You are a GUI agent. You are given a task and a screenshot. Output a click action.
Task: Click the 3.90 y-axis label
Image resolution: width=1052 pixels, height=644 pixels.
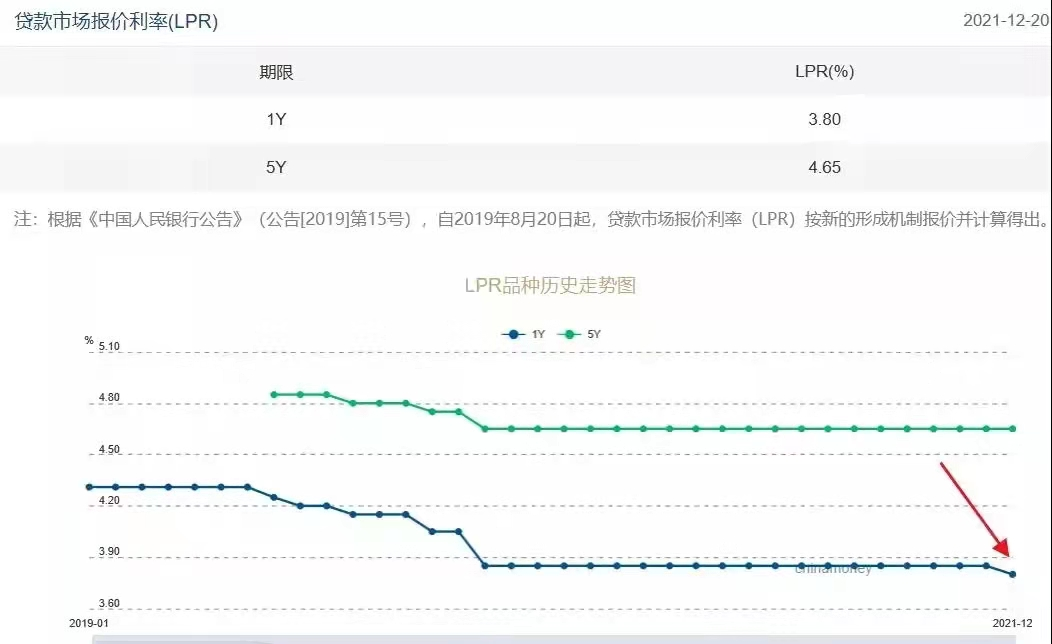pyautogui.click(x=109, y=551)
